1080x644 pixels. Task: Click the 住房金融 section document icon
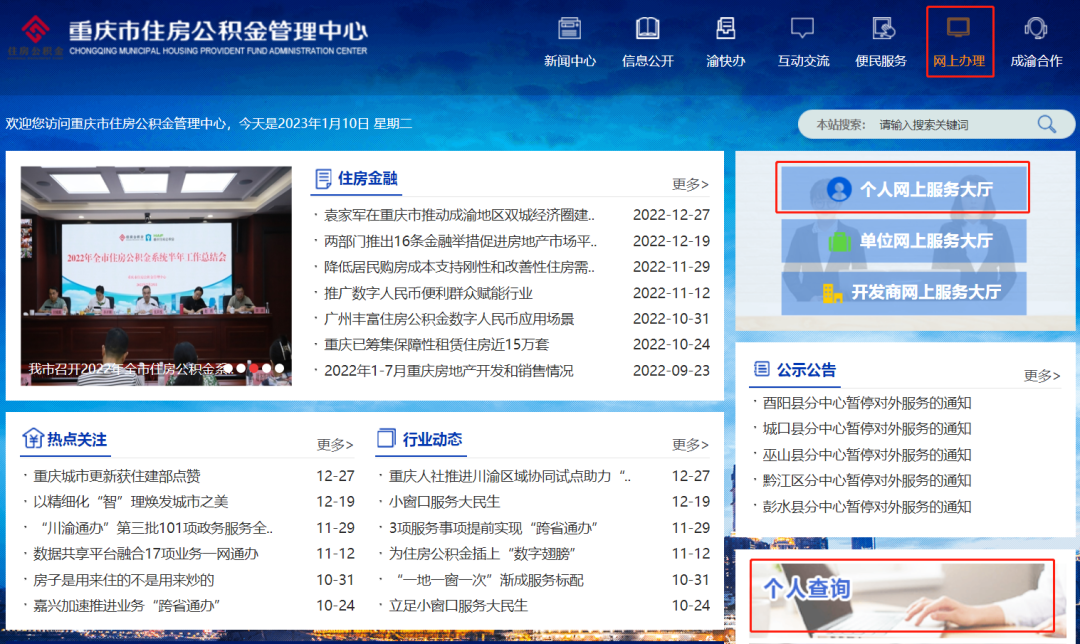[322, 178]
